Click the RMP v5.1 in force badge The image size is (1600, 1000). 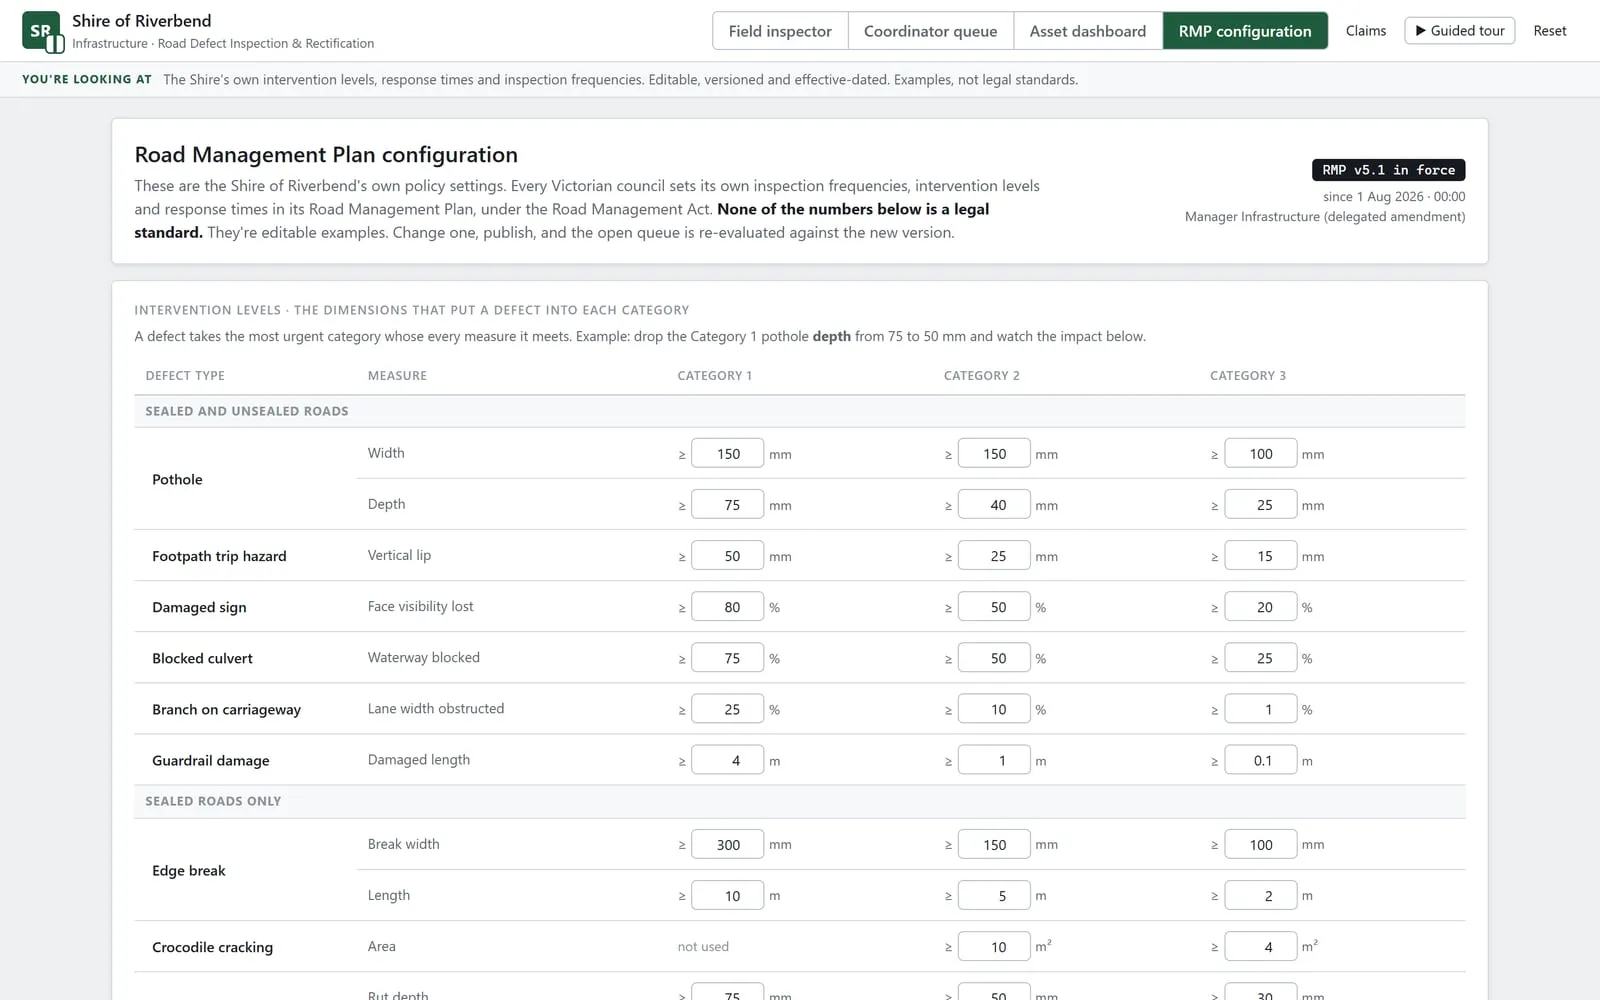pyautogui.click(x=1389, y=170)
